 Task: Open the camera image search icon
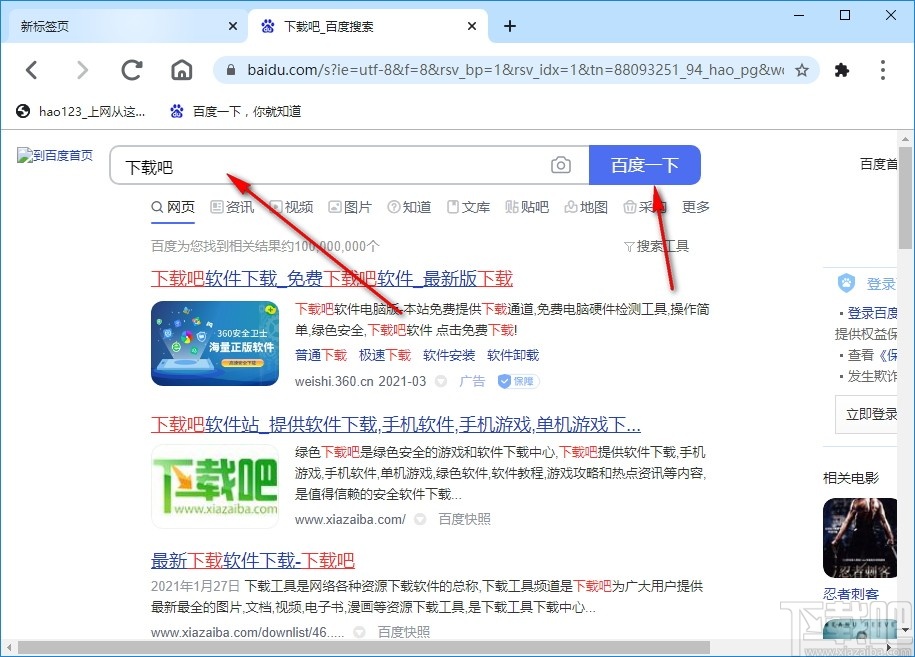[561, 165]
